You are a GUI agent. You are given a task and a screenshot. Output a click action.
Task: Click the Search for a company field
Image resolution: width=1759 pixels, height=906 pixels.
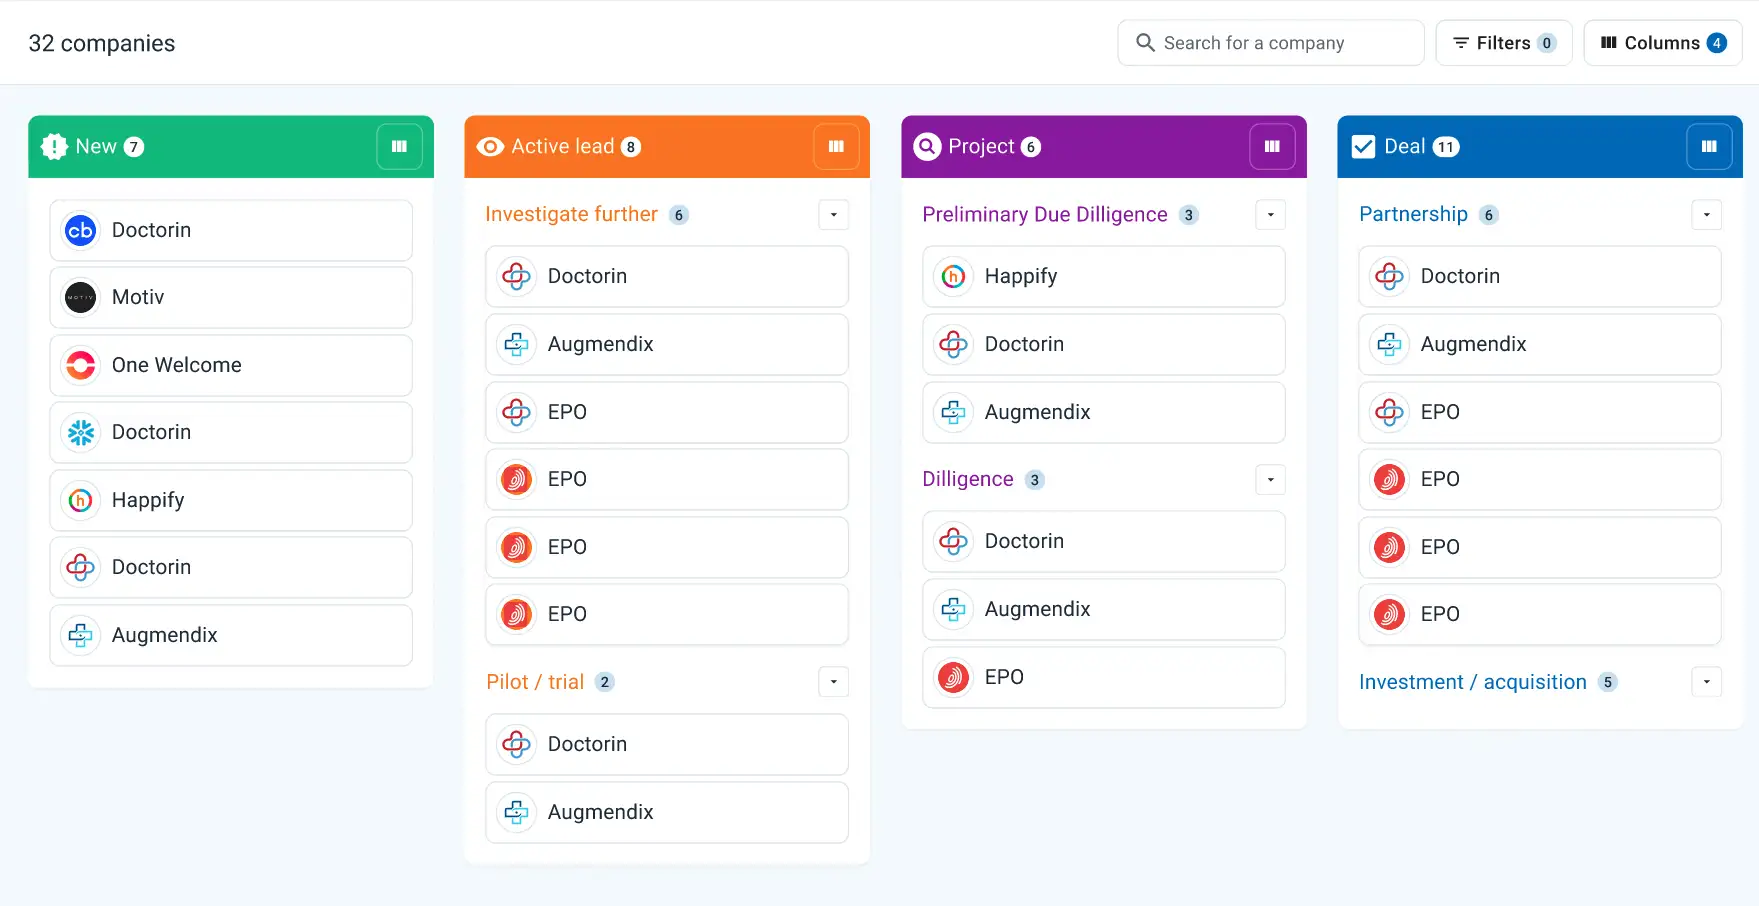1270,43
